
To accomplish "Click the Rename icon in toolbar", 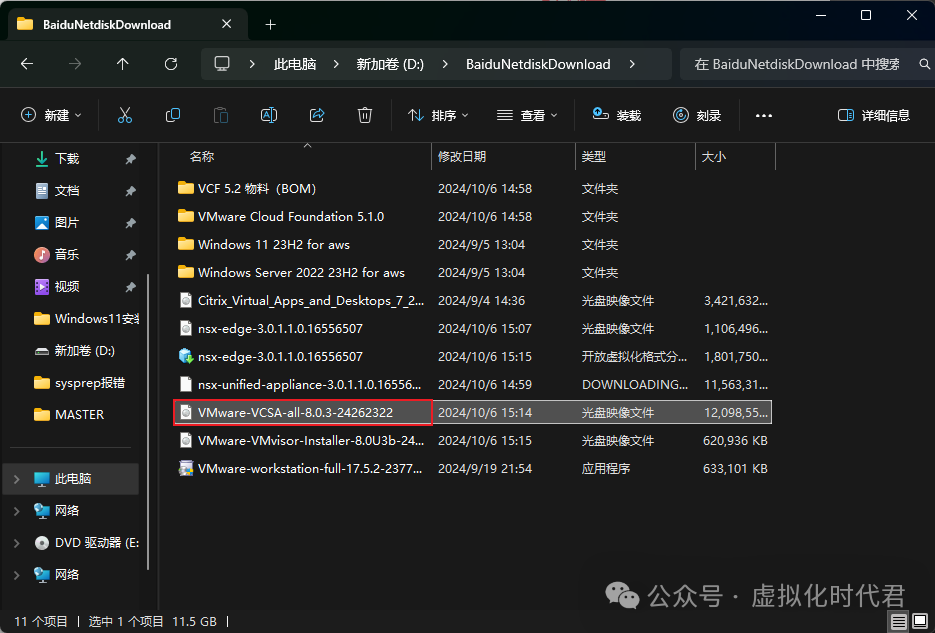I will (x=269, y=115).
